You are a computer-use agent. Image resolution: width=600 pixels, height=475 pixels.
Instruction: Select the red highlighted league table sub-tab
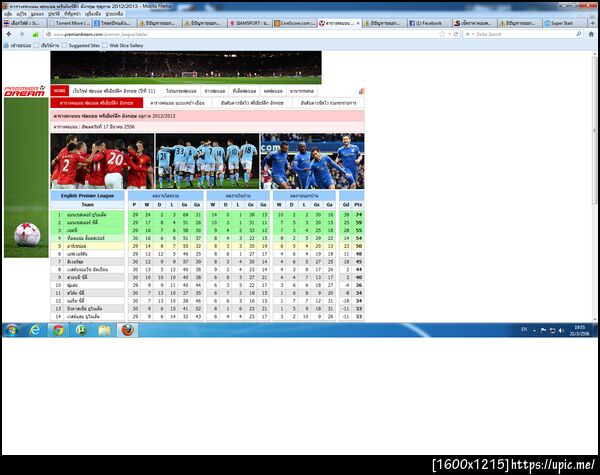96,103
